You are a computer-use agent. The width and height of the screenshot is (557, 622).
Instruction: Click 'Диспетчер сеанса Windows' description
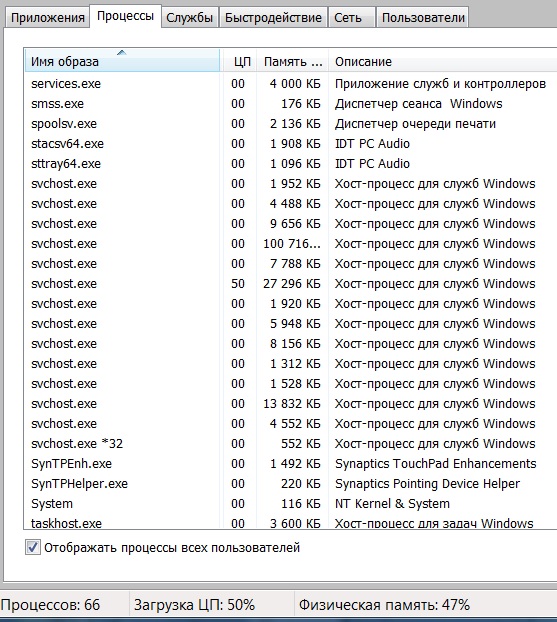click(x=419, y=104)
